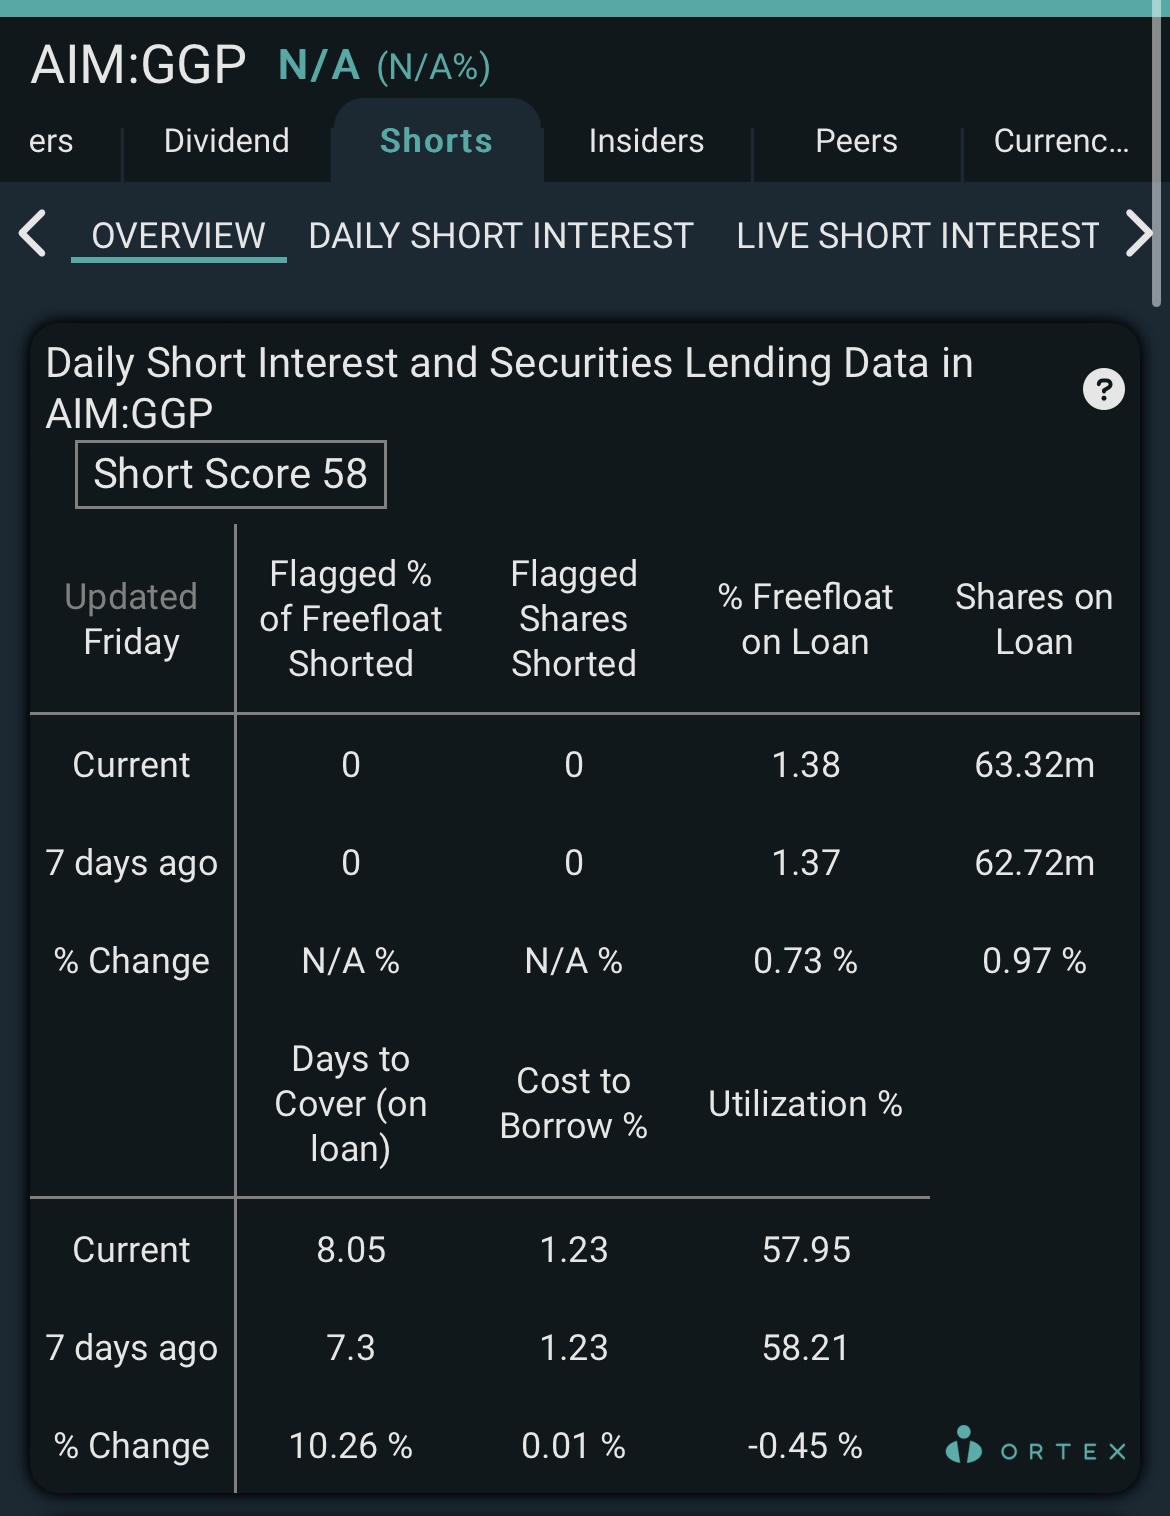Click the Utilization % column header
This screenshot has height=1516, width=1170.
click(x=805, y=1104)
